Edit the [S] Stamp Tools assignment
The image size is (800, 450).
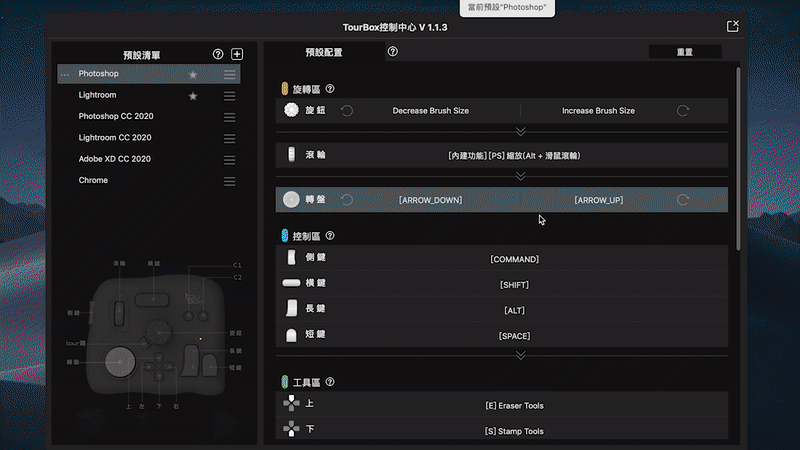point(514,431)
